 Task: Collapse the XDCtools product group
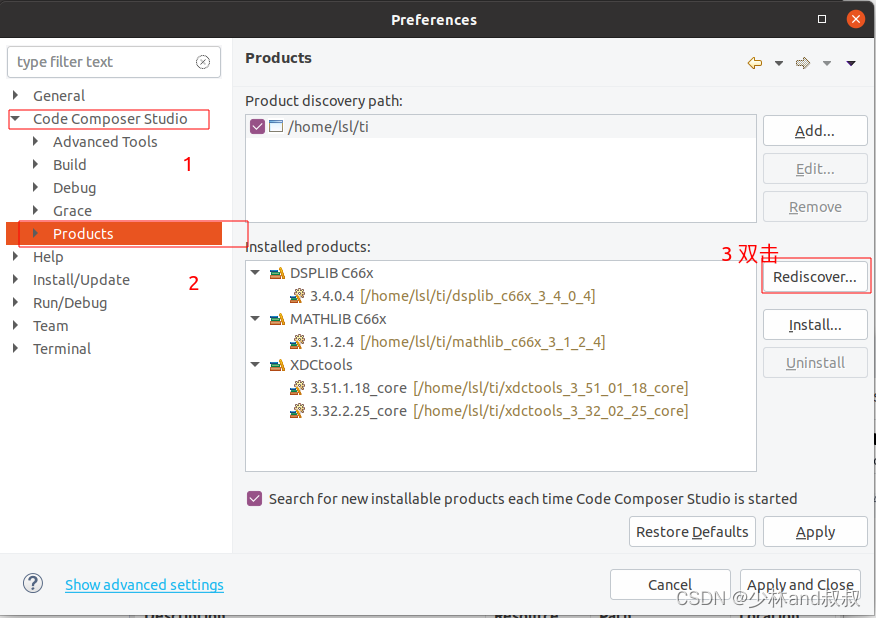(x=255, y=364)
